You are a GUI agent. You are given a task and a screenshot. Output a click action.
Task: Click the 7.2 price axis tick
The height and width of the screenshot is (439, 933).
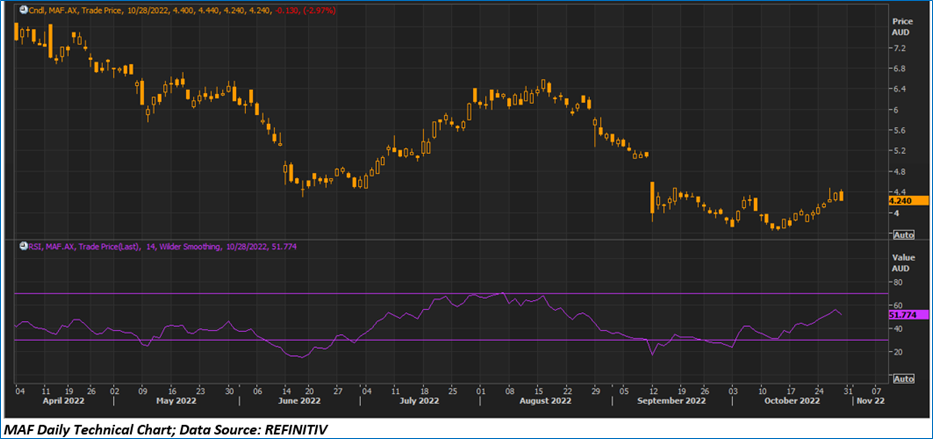[x=898, y=48]
